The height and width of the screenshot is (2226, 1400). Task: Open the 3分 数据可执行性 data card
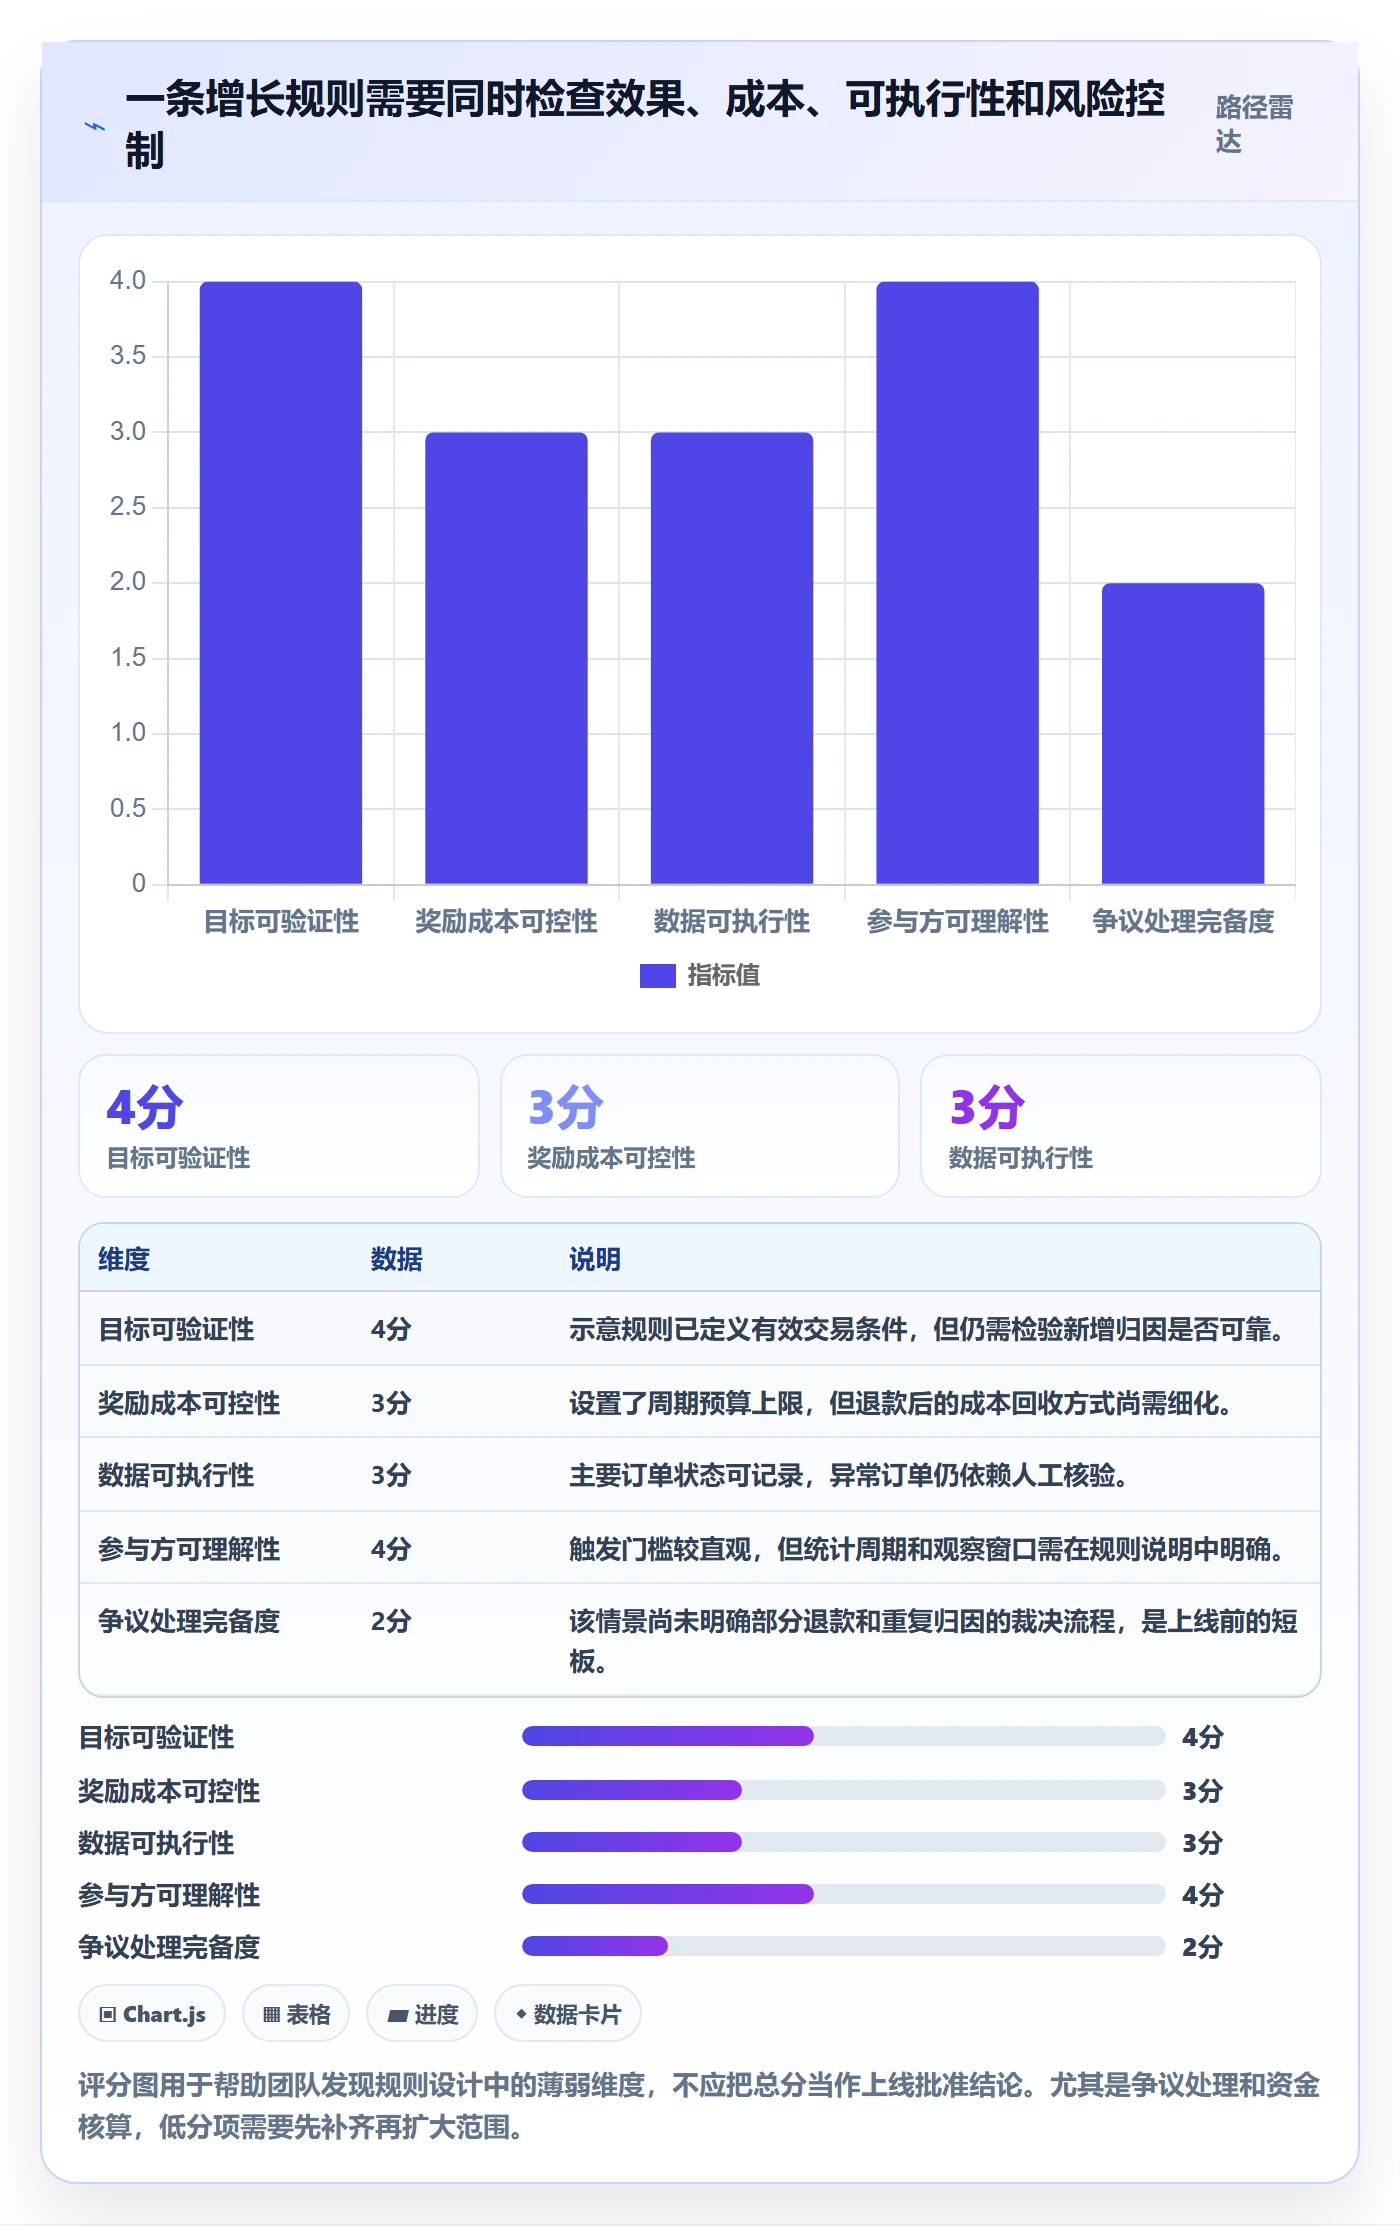pos(1121,1126)
